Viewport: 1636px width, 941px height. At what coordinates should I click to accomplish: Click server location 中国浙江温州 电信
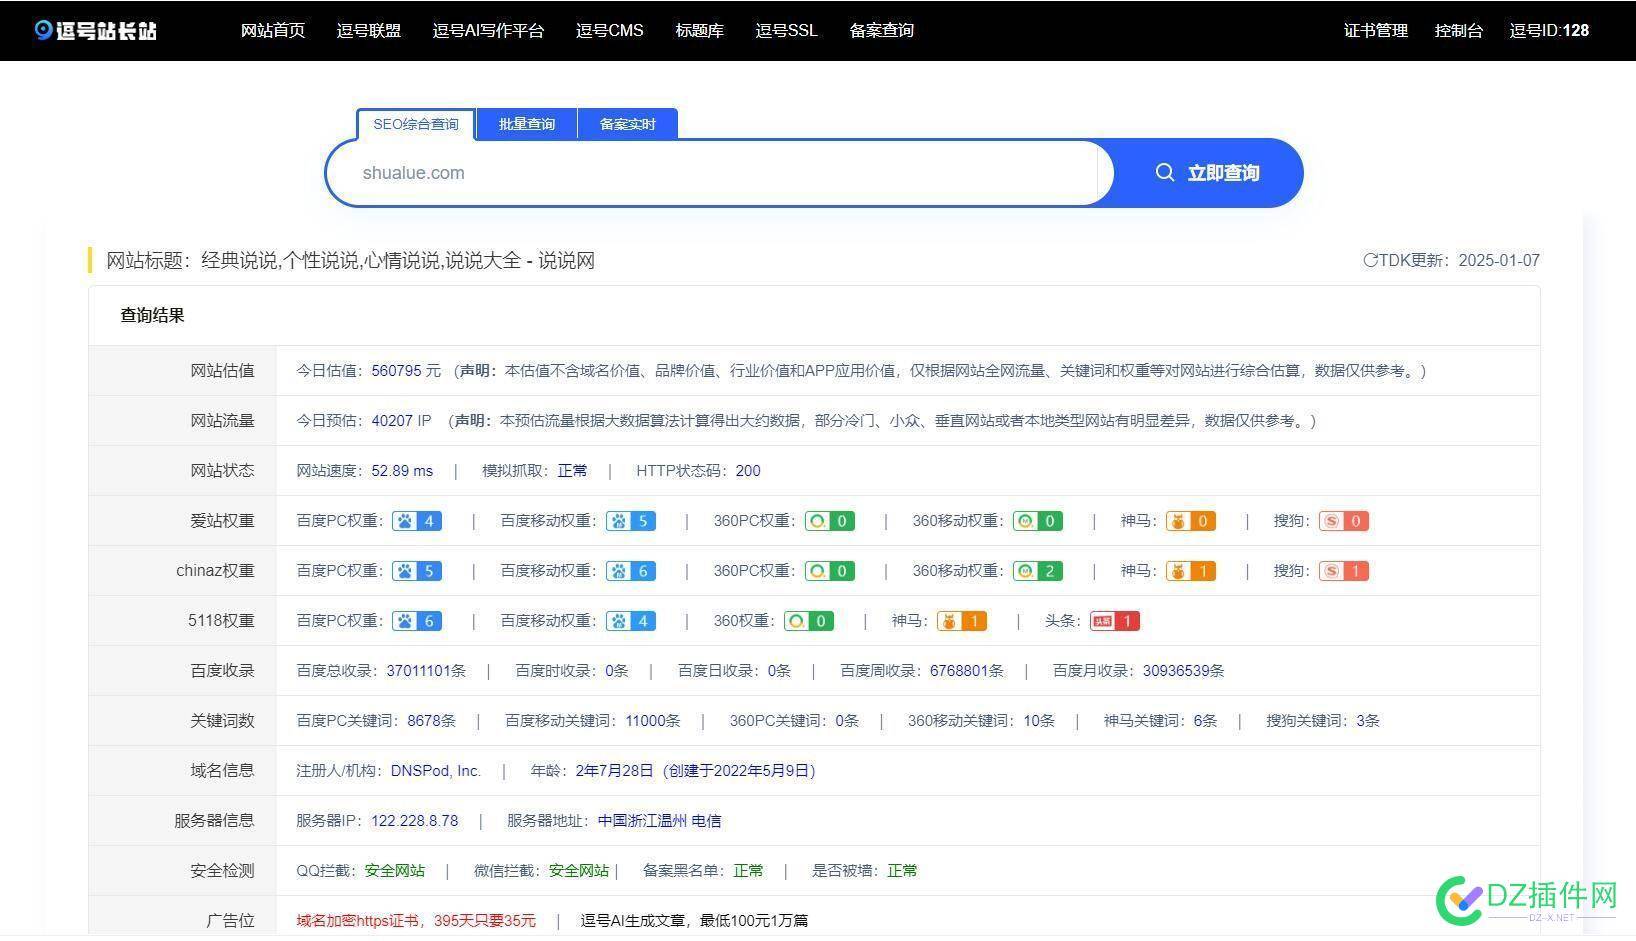coord(659,821)
